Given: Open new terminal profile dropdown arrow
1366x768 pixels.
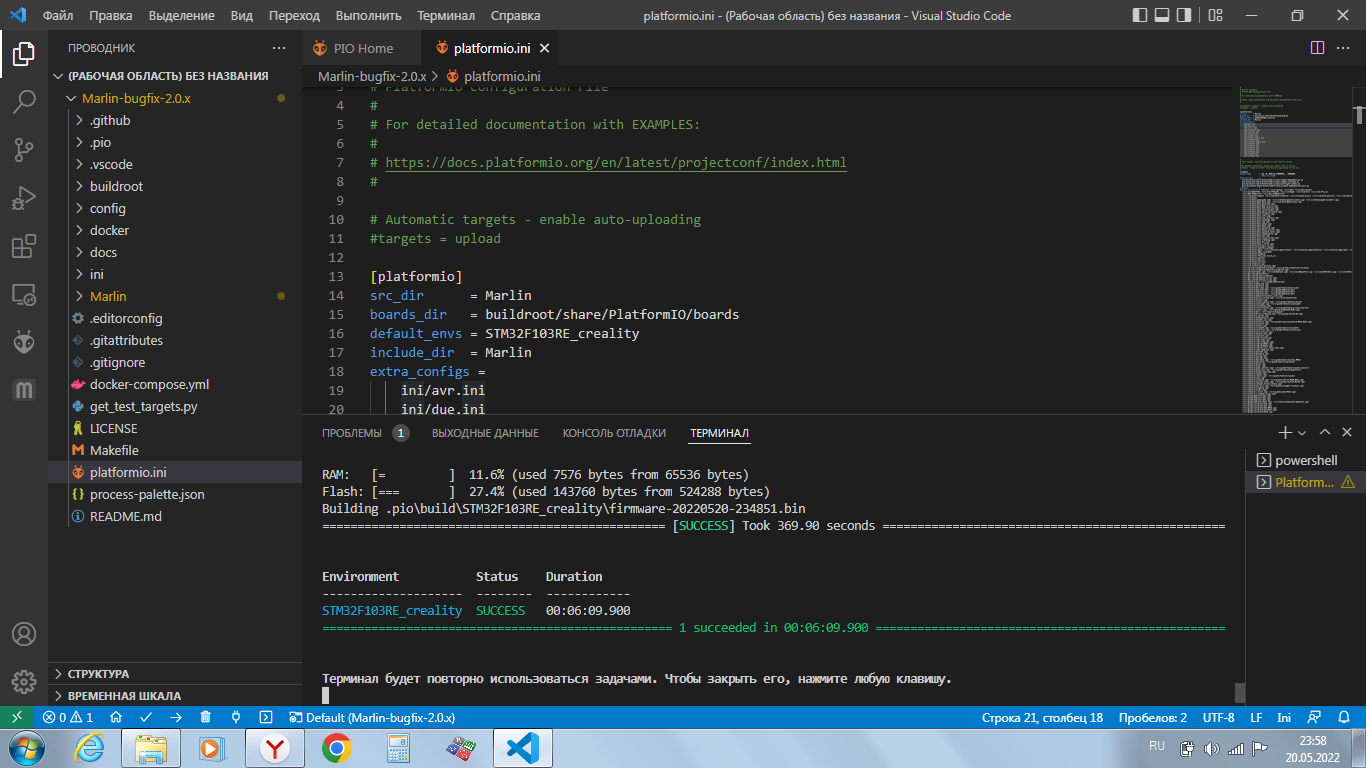Looking at the screenshot, I should point(1302,433).
